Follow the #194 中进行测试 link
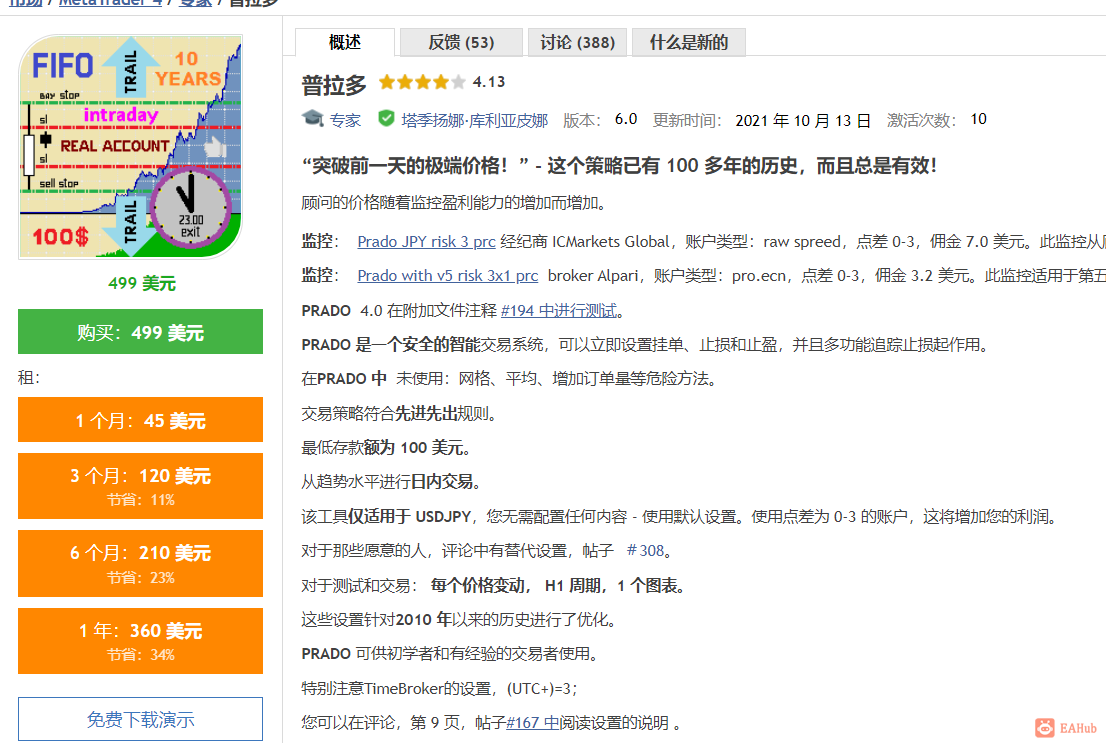 tap(559, 310)
